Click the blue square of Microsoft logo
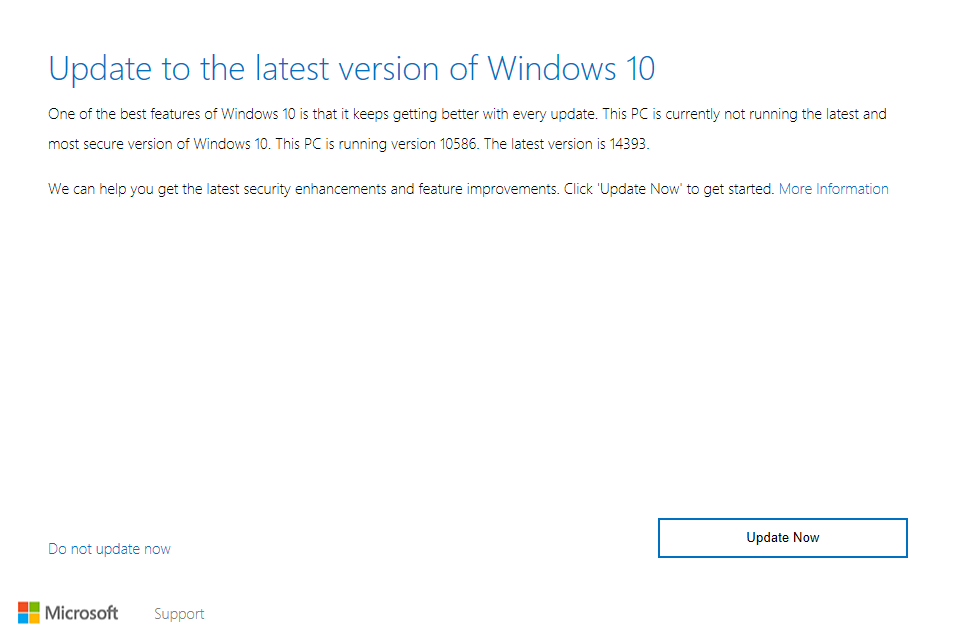The image size is (956, 636). [x=23, y=618]
